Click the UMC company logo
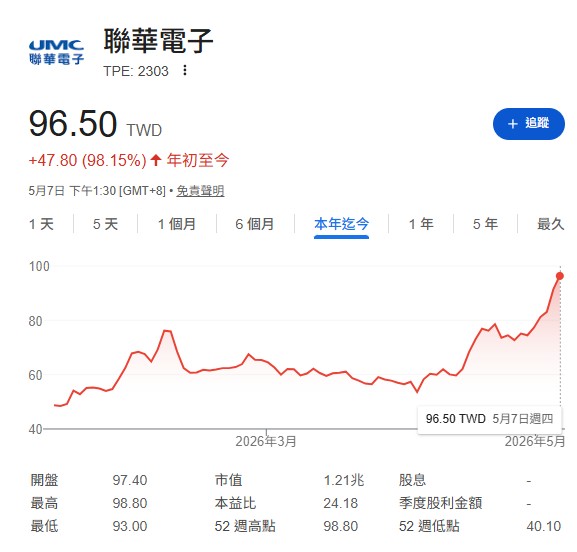Viewport: 577px width, 552px height. tap(57, 53)
